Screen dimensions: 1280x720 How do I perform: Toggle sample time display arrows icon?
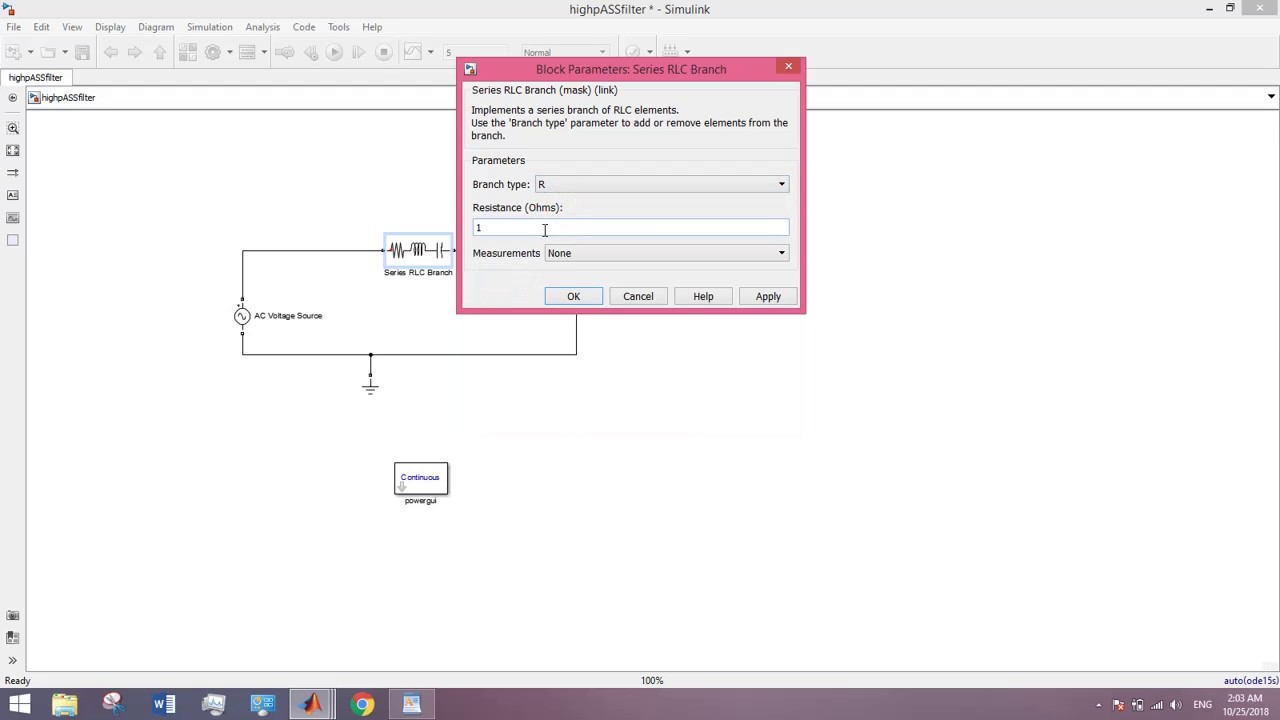point(13,173)
